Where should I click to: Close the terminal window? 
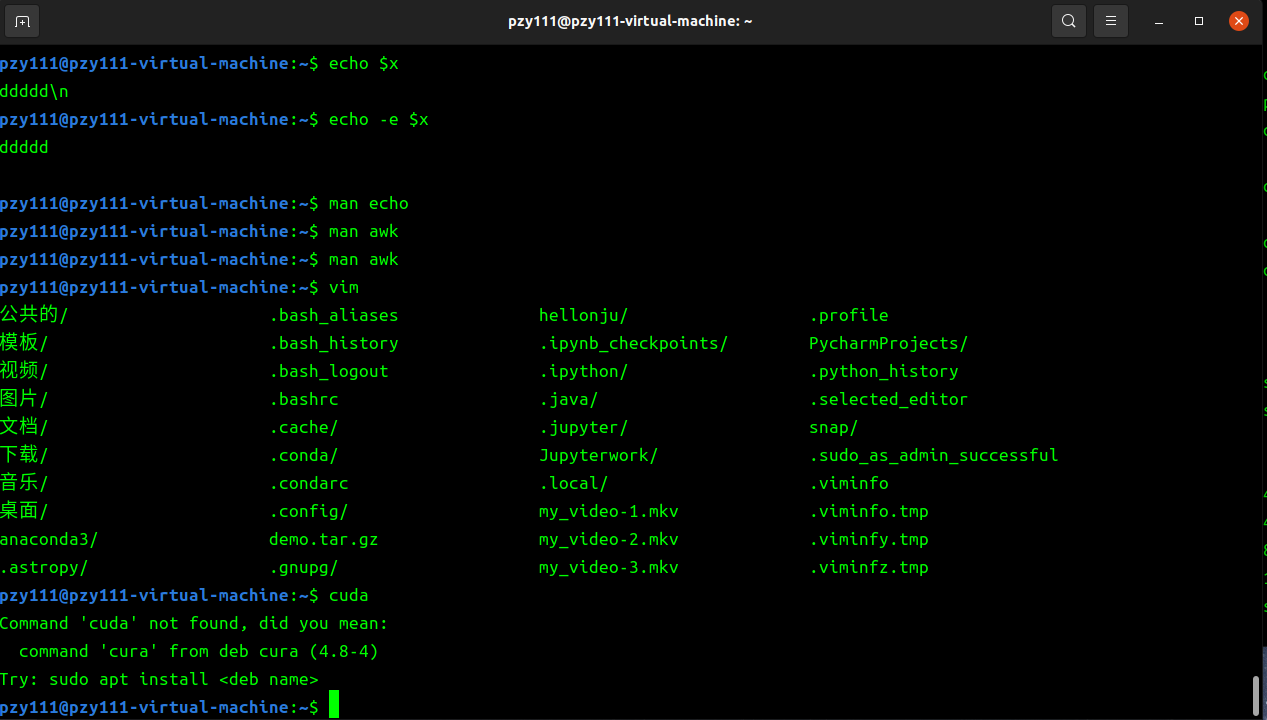1239,21
